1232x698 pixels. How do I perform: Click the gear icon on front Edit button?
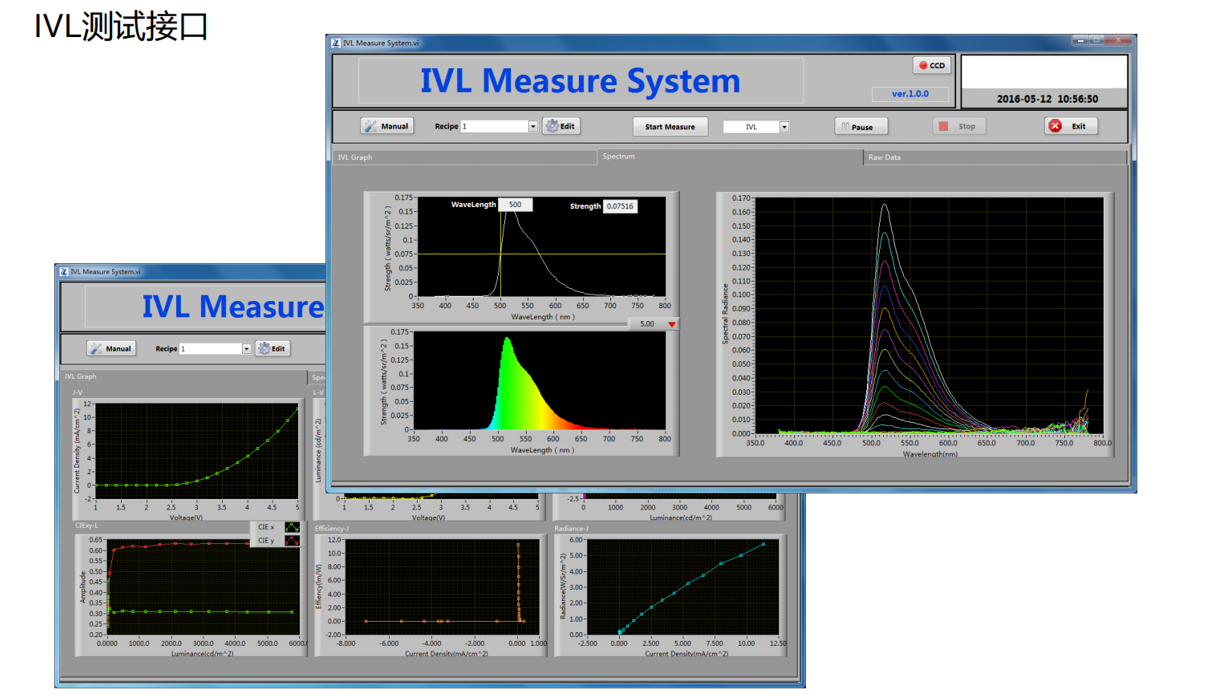pos(551,127)
